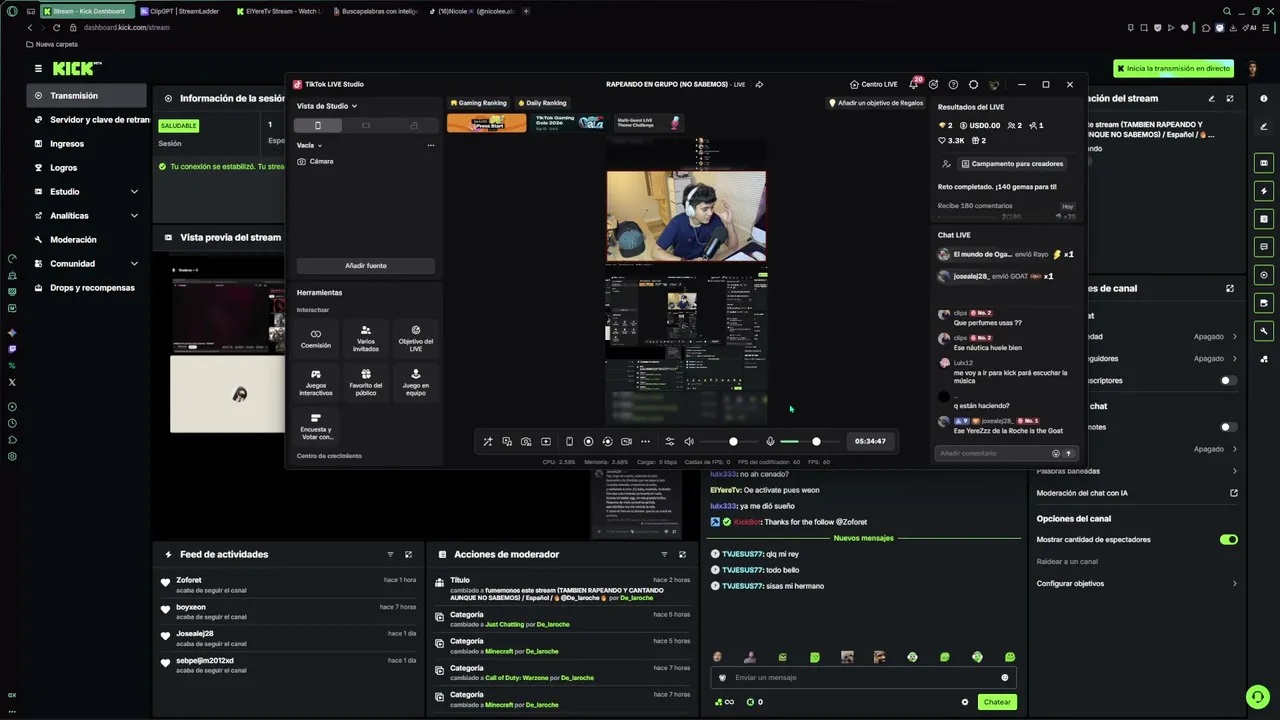The image size is (1280, 720).
Task: Expand the Feed de actividades panel
Action: (x=408, y=554)
